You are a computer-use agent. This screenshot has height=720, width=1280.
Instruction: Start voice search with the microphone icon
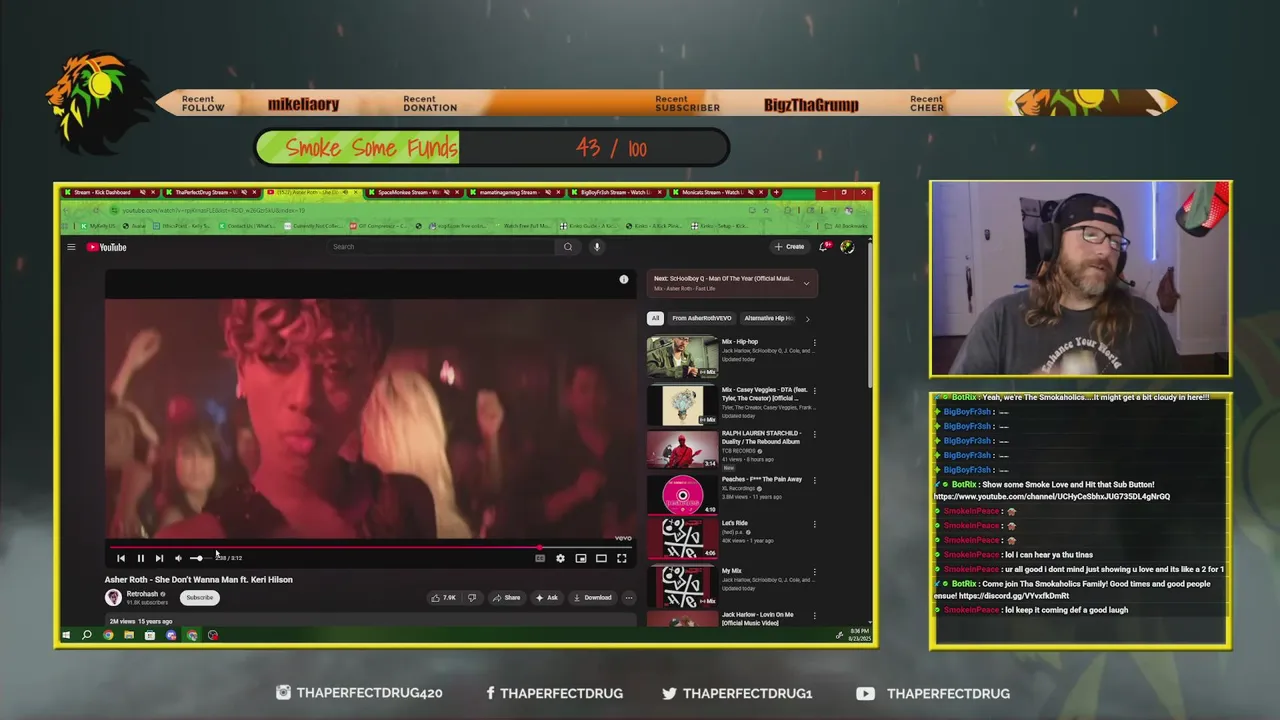coord(597,247)
